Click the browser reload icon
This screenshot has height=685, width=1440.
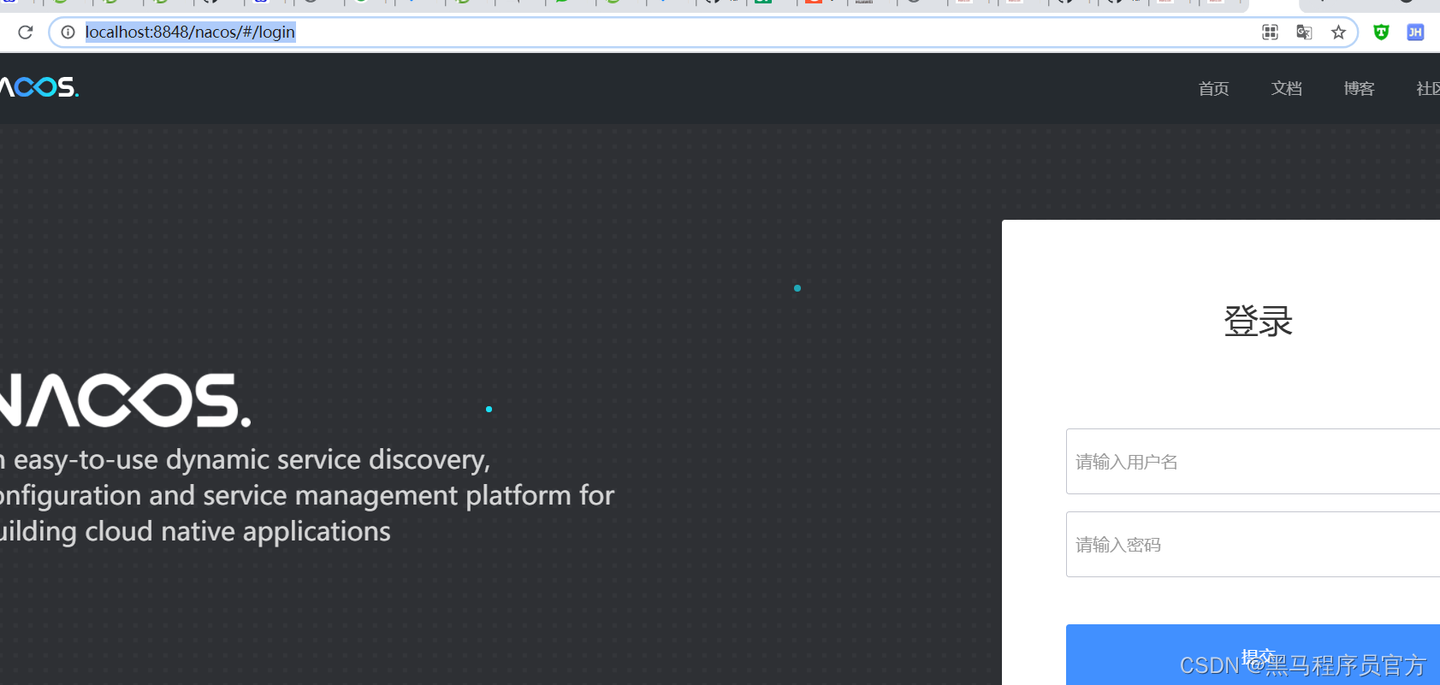[25, 32]
